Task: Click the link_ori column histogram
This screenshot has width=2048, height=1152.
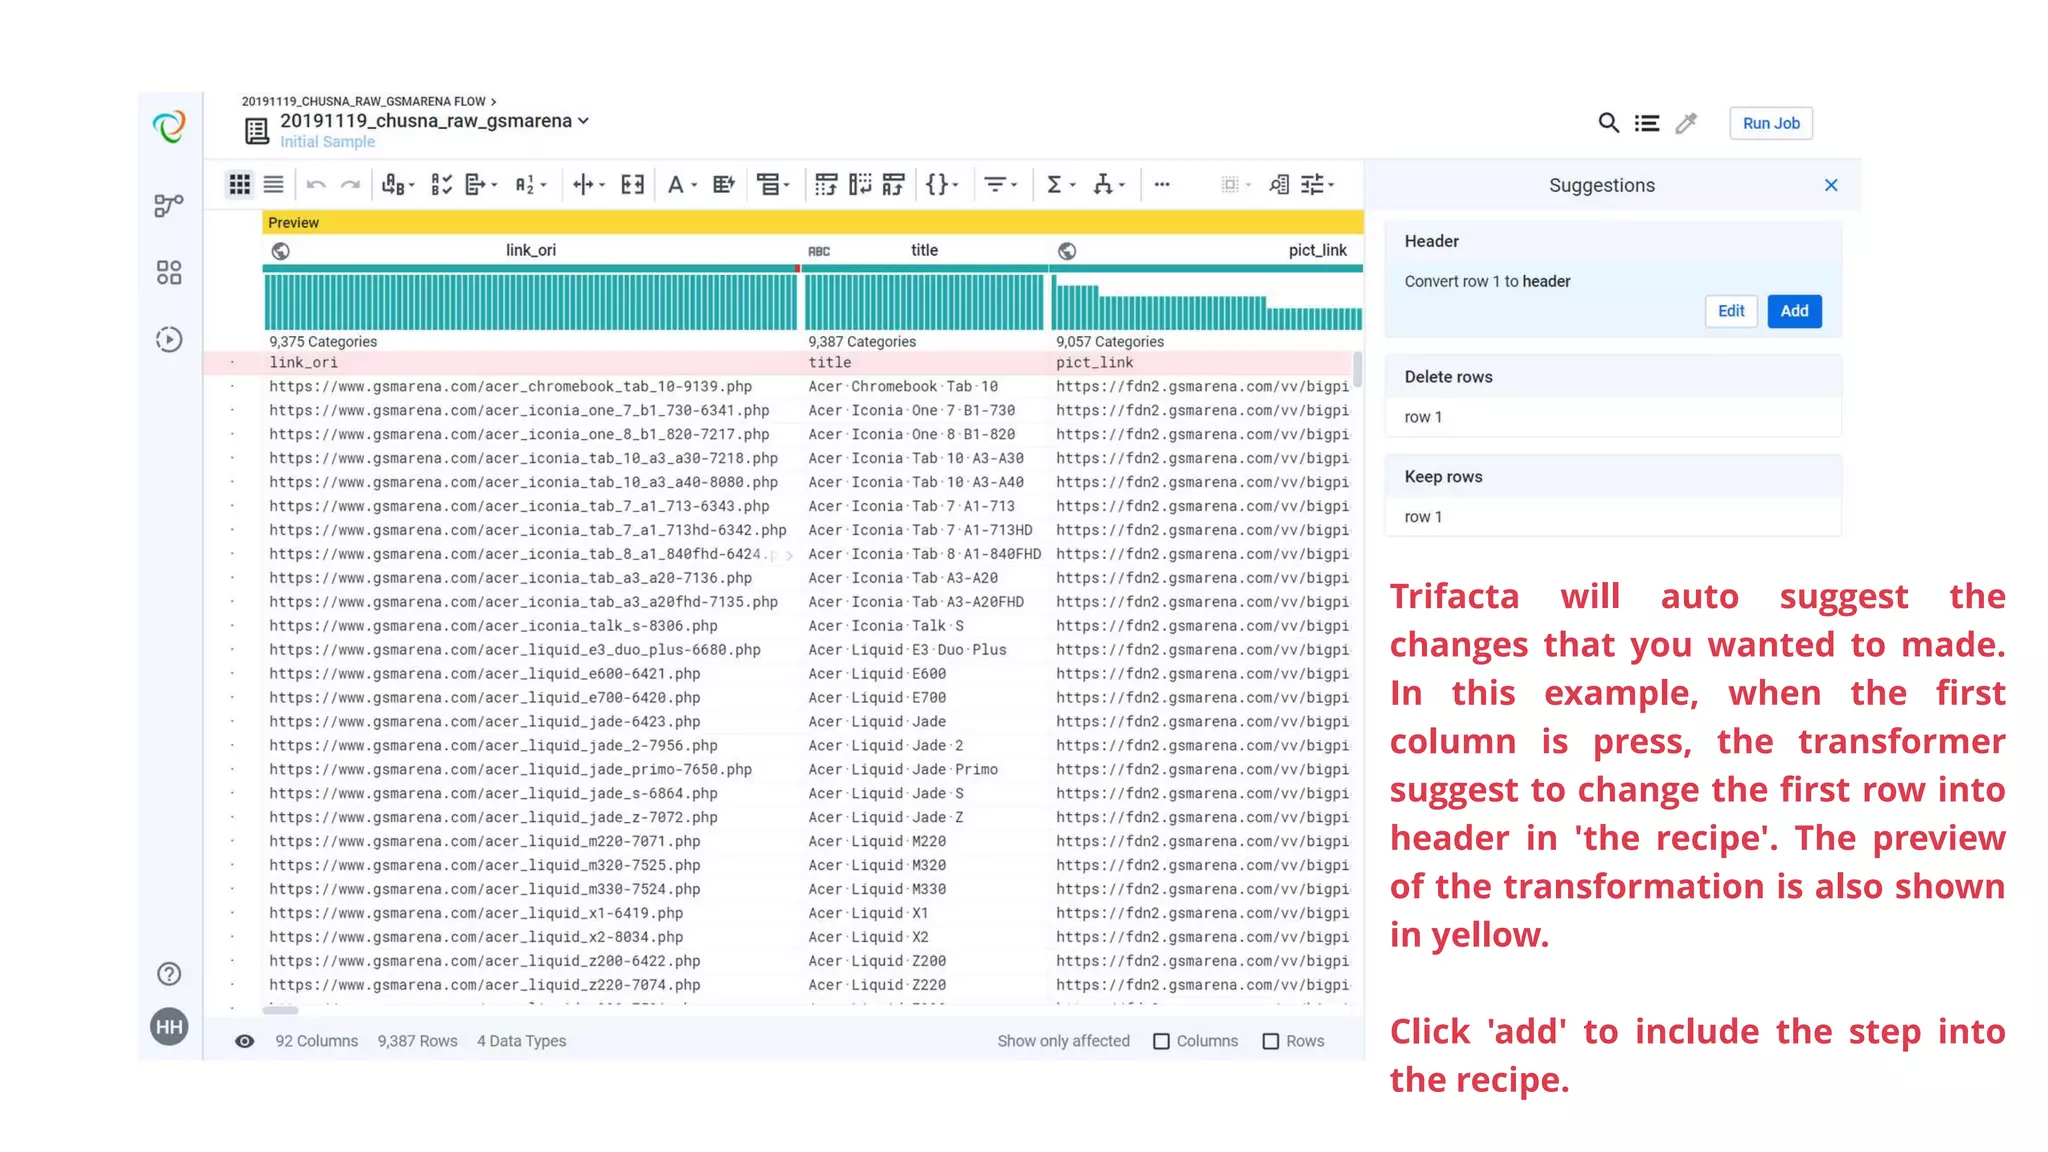Action: click(x=531, y=301)
